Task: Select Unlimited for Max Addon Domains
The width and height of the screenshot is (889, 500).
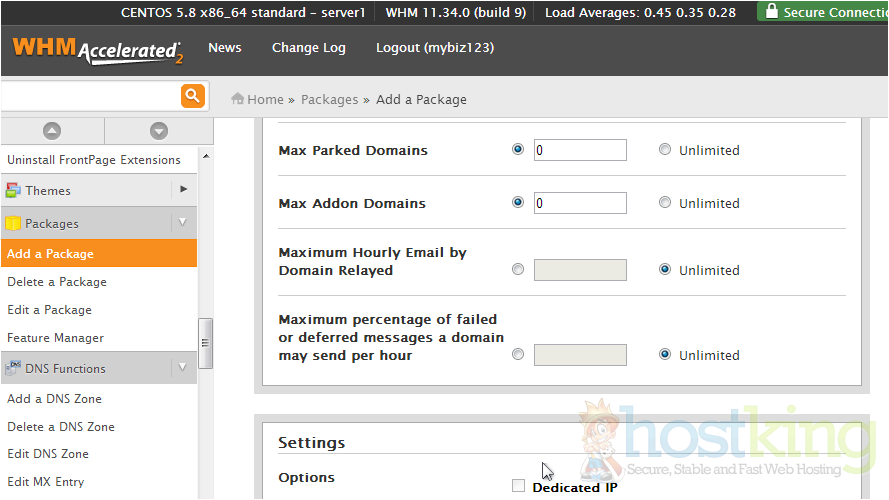Action: tap(665, 203)
